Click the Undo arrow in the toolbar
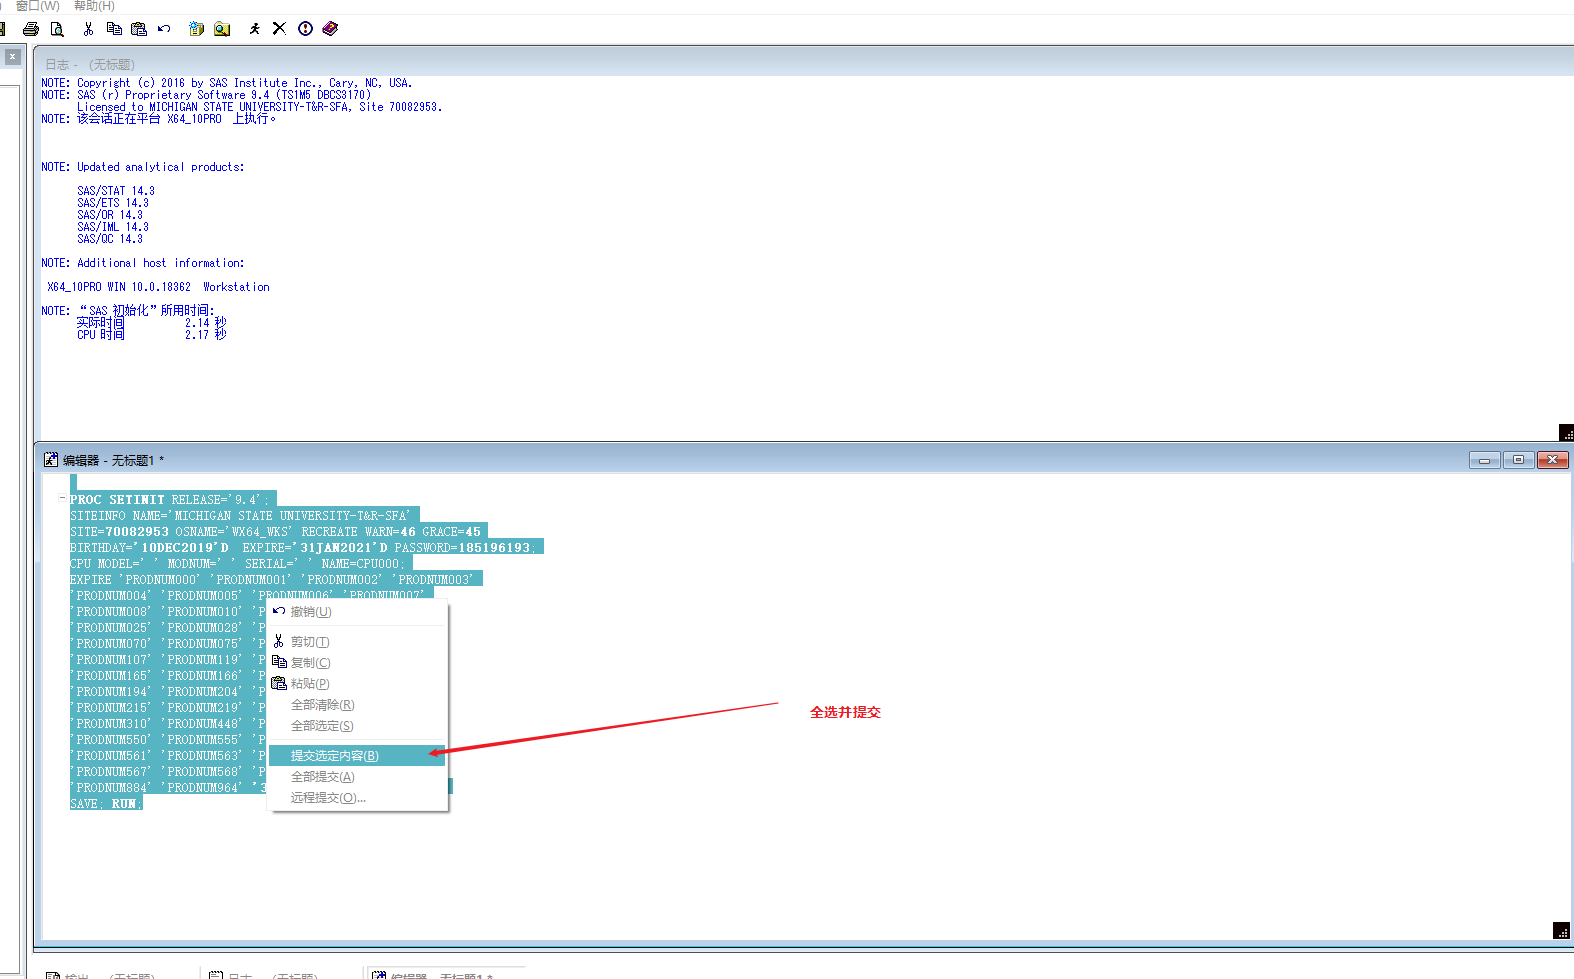Viewport: 1574px width, 979px height. click(164, 29)
